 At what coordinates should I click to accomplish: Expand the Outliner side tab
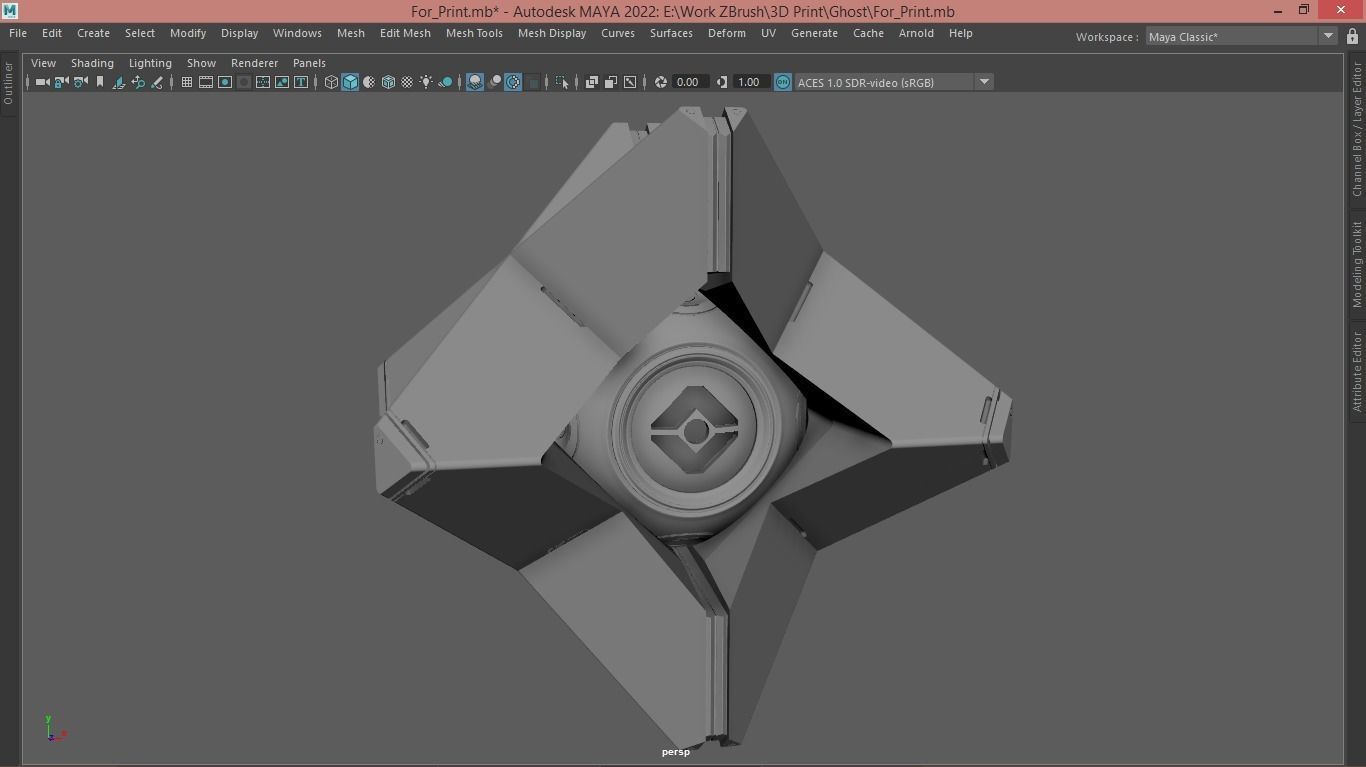[x=8, y=83]
